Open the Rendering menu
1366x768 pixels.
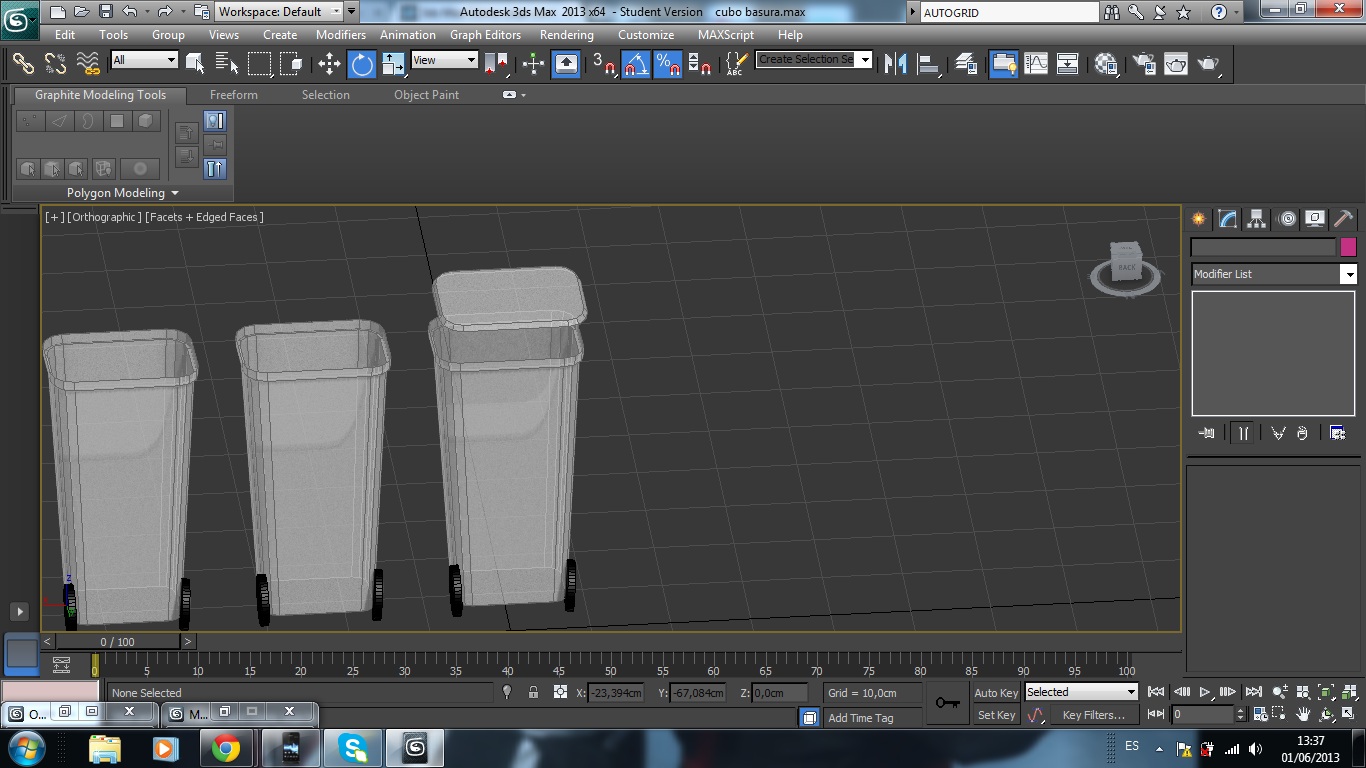pos(566,34)
